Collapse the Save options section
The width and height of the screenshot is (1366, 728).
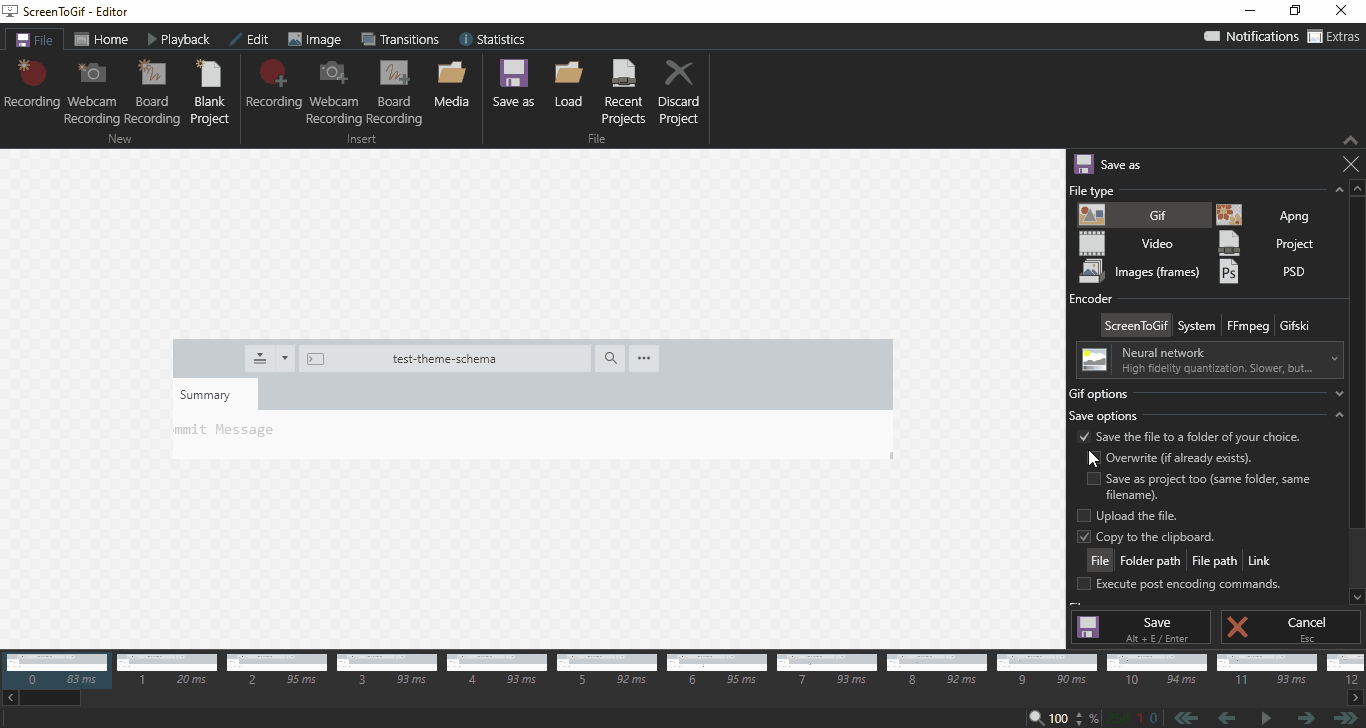pyautogui.click(x=1339, y=415)
